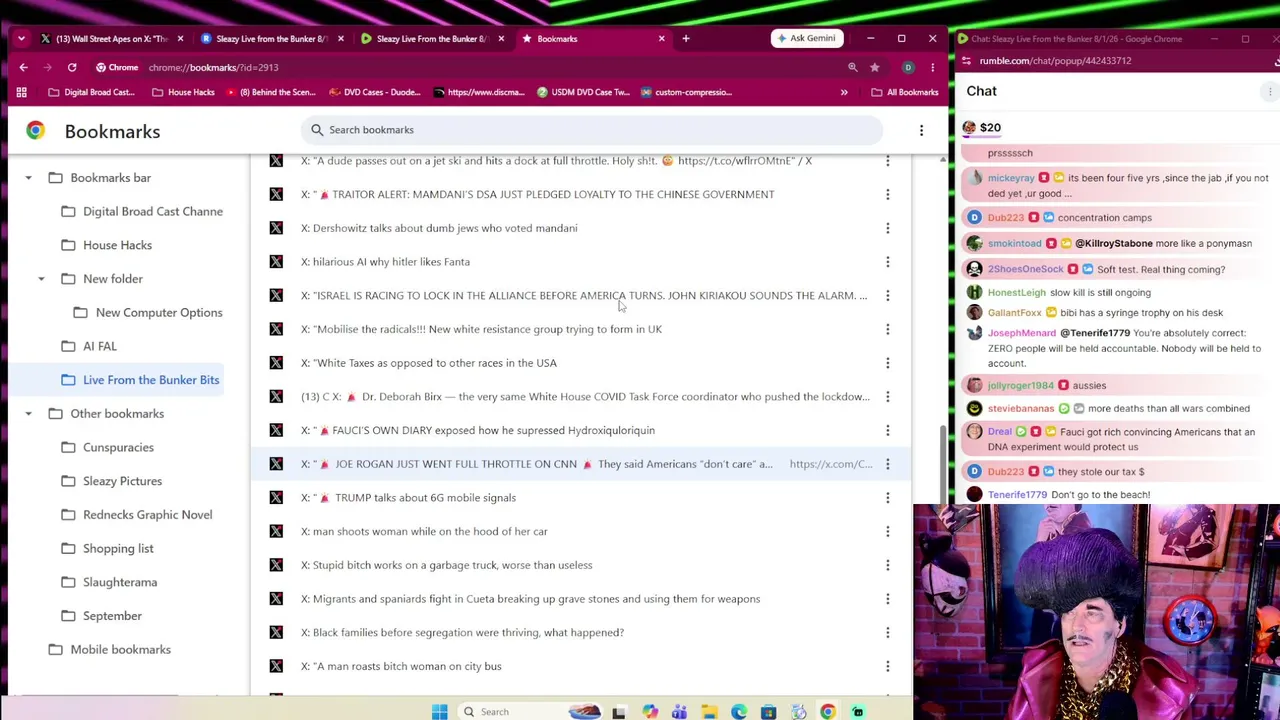Close the Wall Street Apes tab
This screenshot has height=720, width=1280.
click(180, 38)
